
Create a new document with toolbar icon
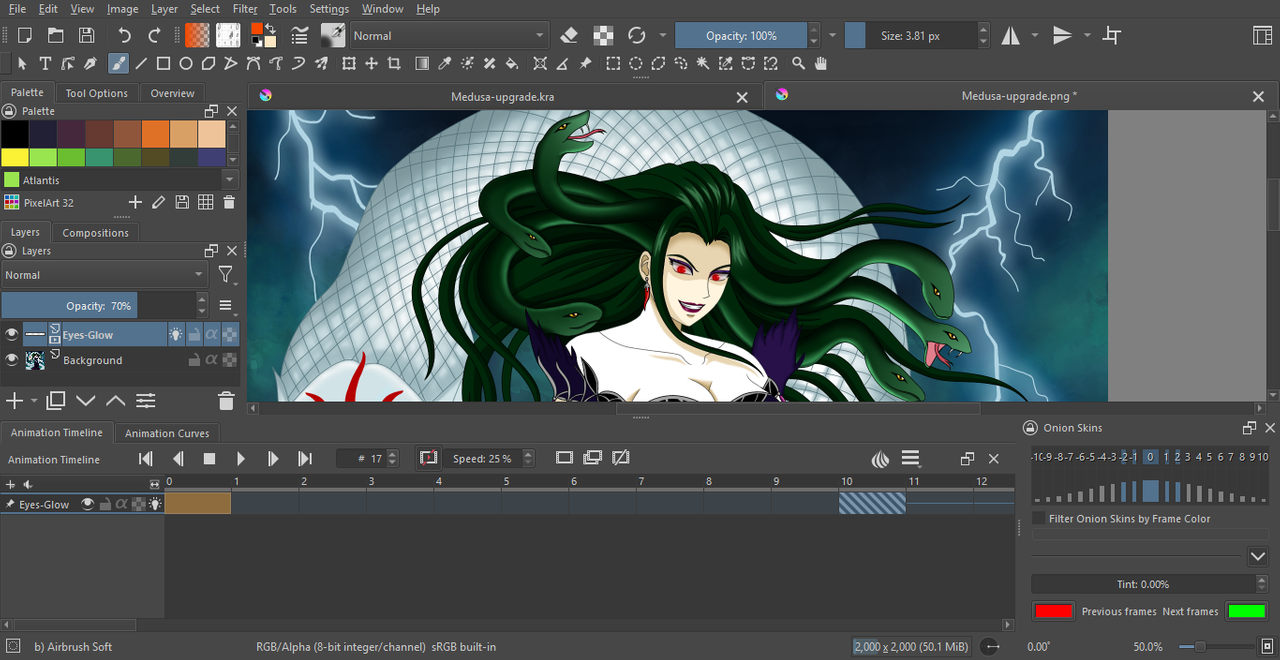pyautogui.click(x=25, y=35)
